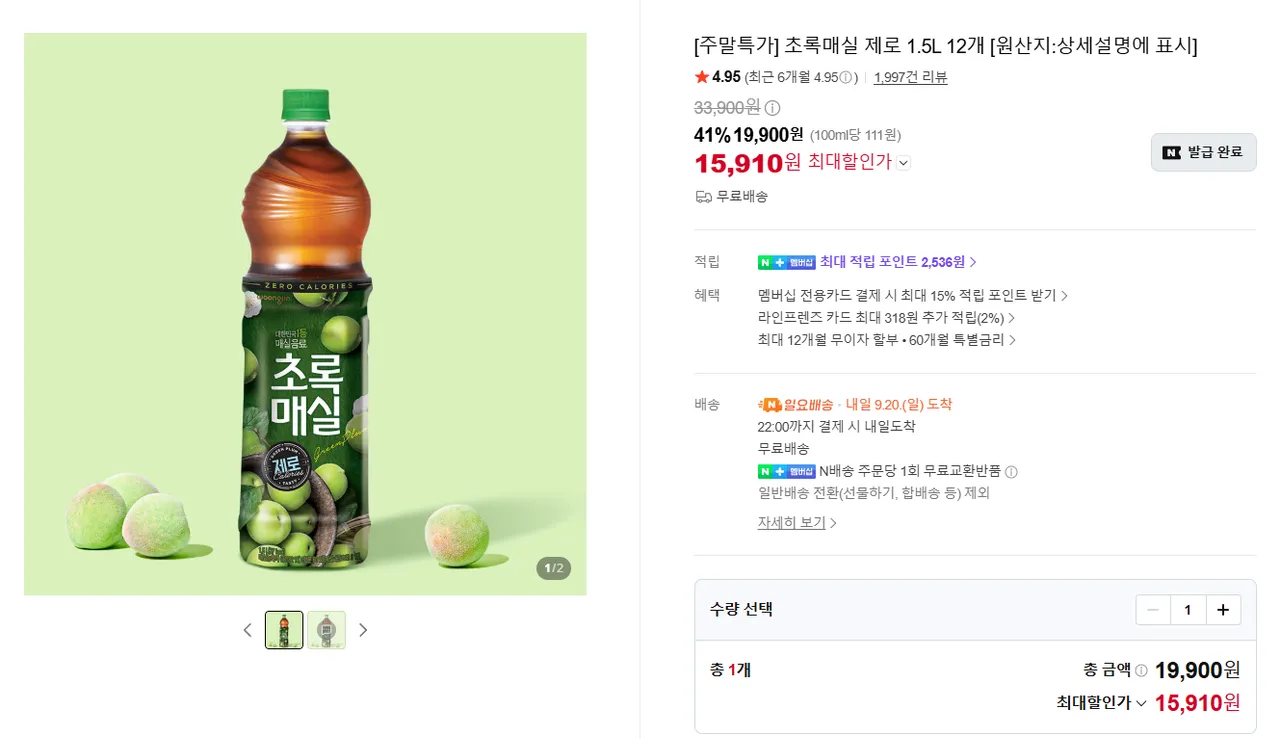1280x739 pixels.
Task: Click the info icon next to 최근 6개월 rating
Action: click(x=846, y=77)
